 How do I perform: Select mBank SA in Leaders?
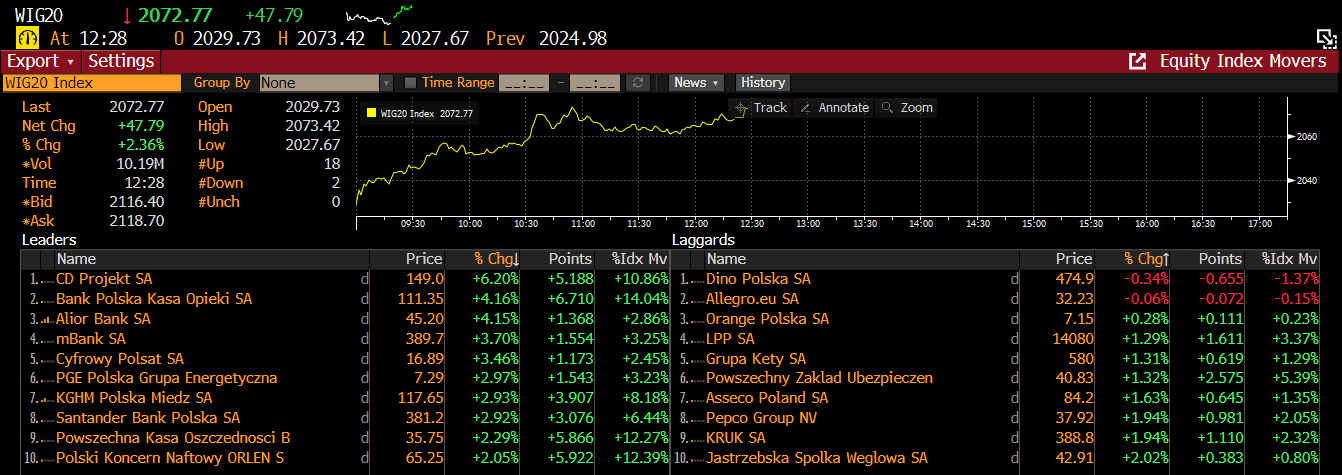tap(91, 339)
